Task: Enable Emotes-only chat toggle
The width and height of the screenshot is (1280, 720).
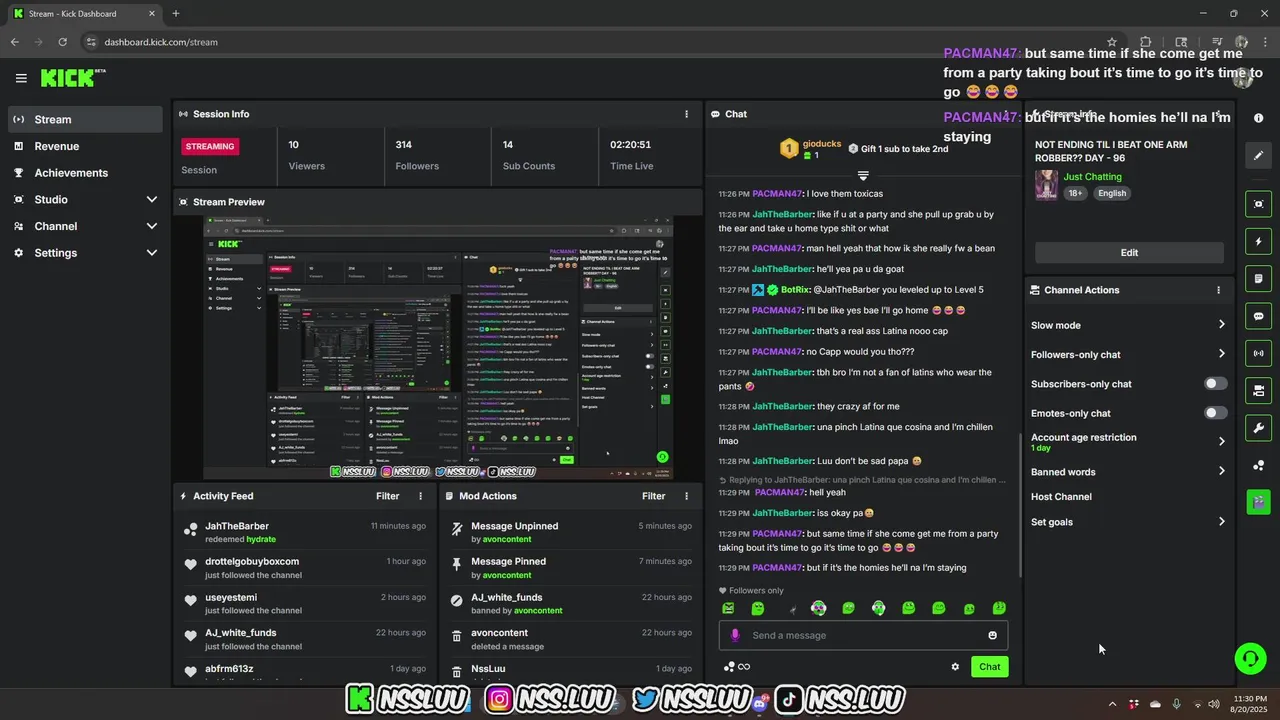Action: pyautogui.click(x=1216, y=413)
